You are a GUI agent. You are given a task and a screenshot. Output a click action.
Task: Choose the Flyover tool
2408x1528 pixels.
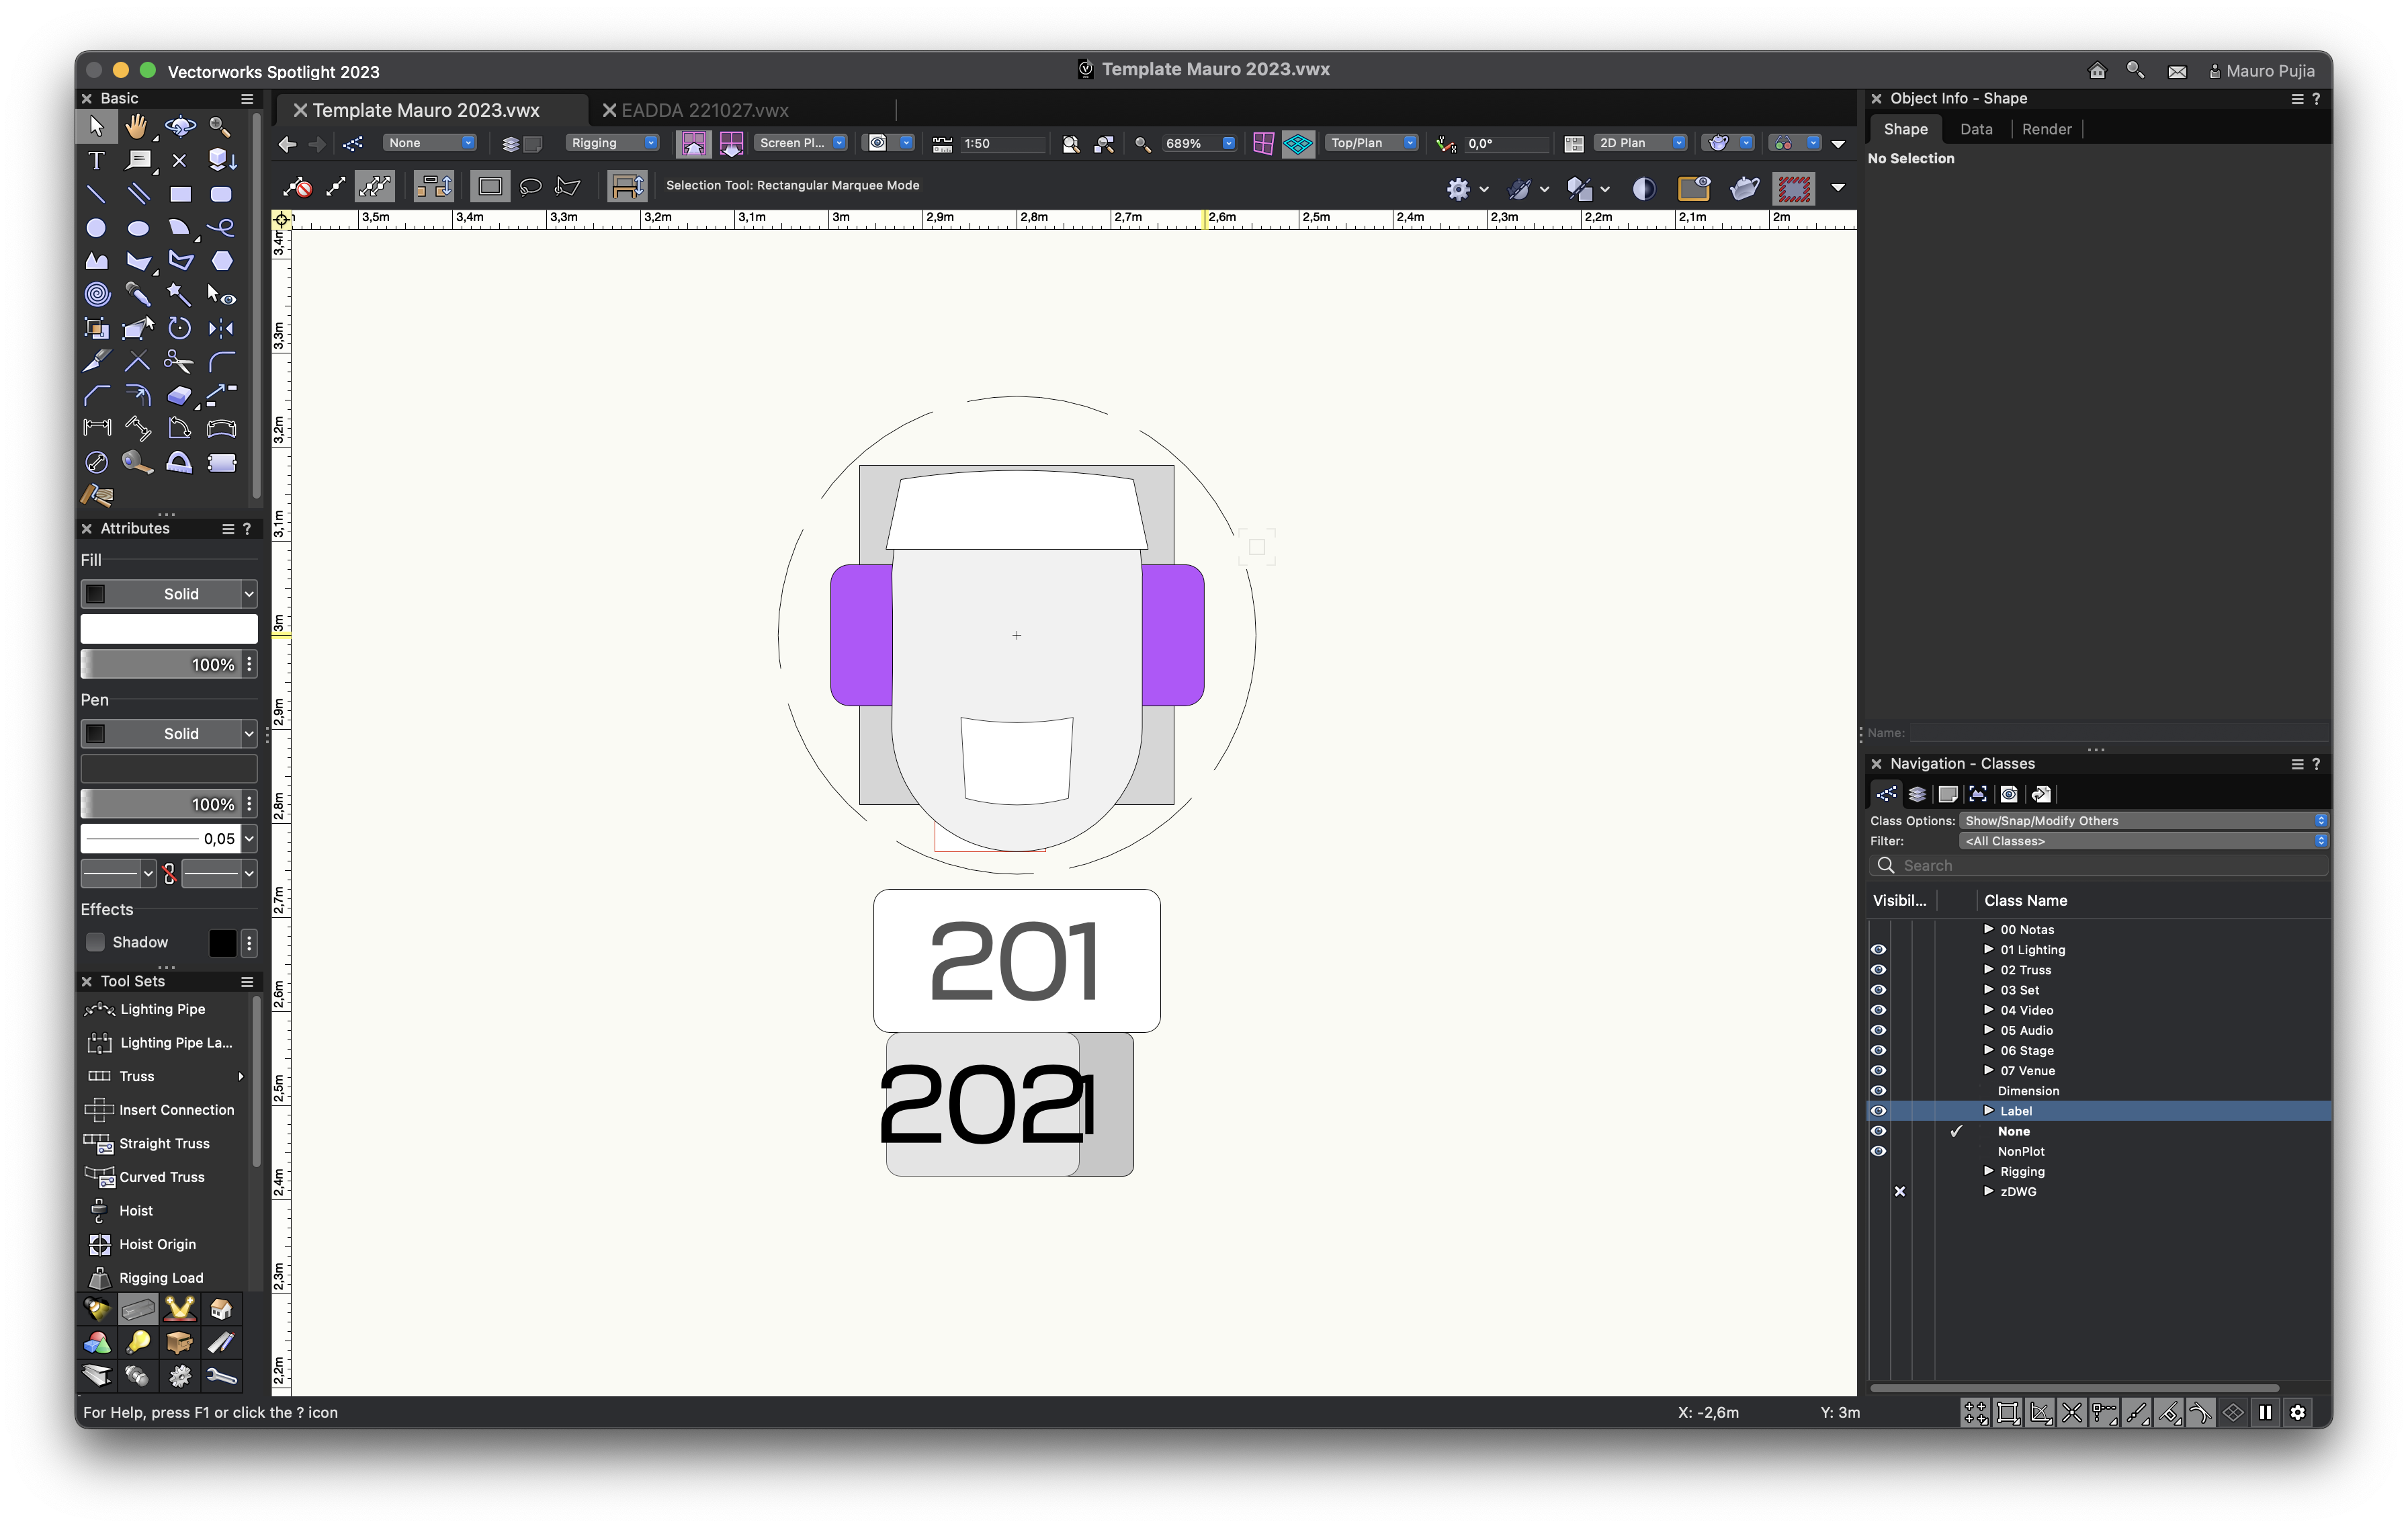click(x=180, y=127)
